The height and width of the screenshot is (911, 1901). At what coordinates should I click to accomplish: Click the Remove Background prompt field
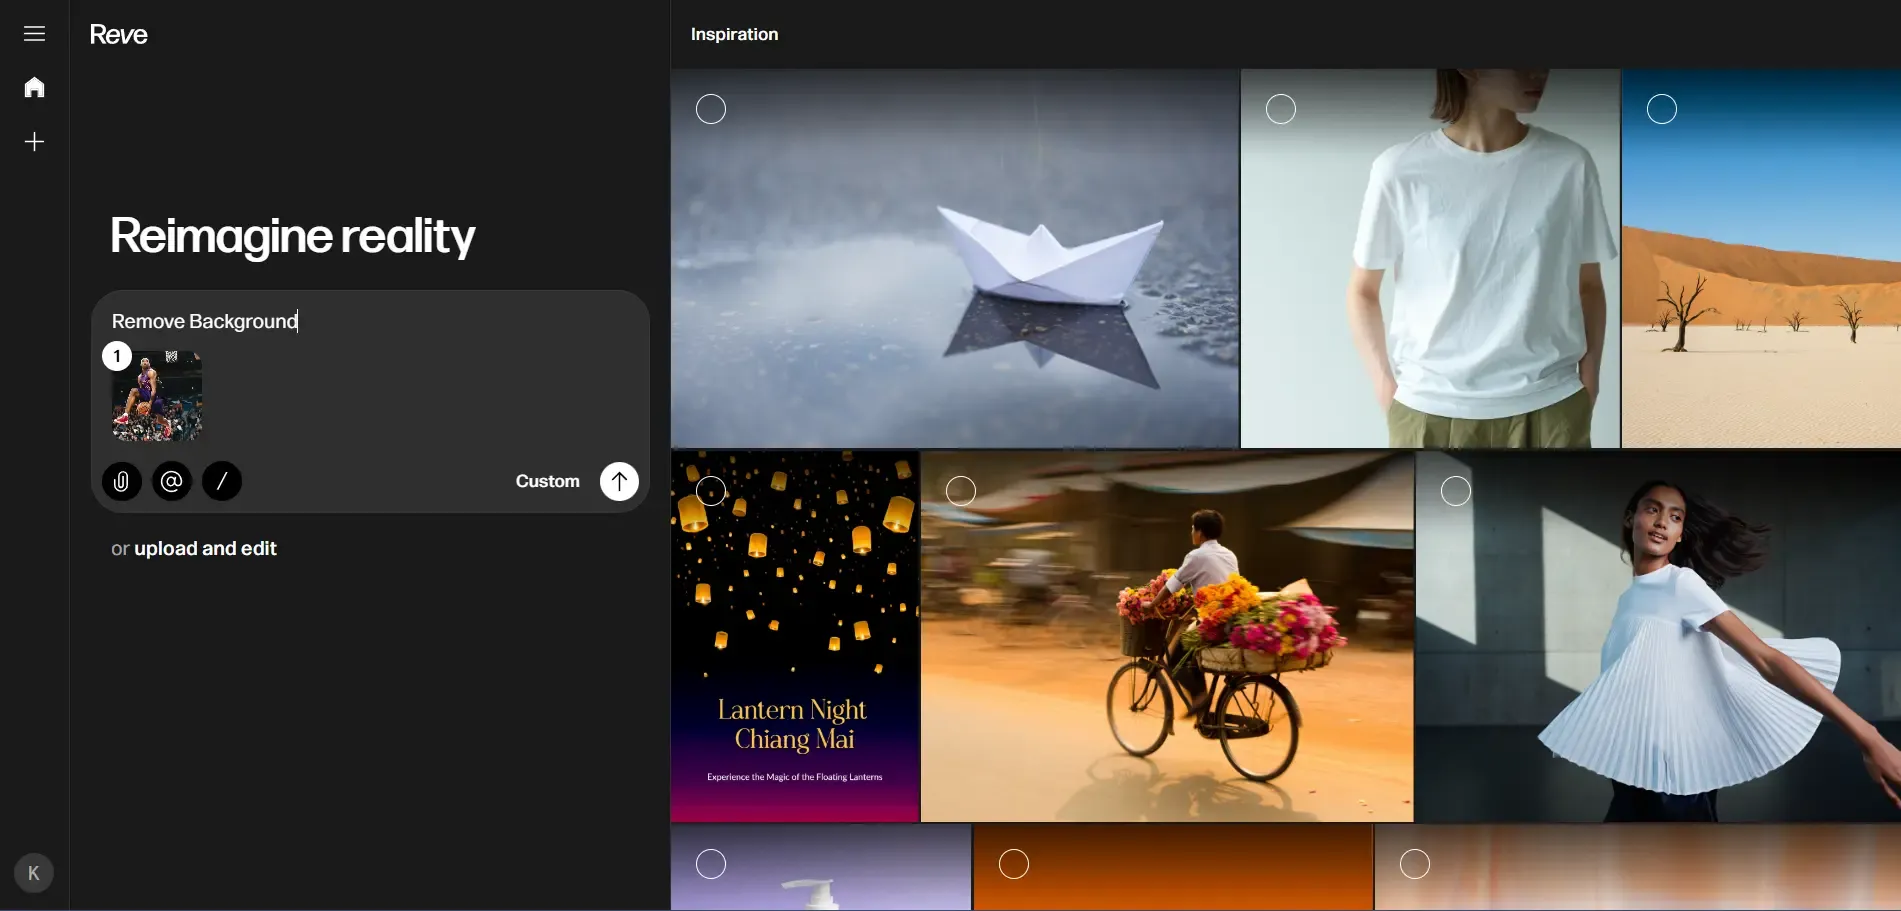(x=370, y=321)
